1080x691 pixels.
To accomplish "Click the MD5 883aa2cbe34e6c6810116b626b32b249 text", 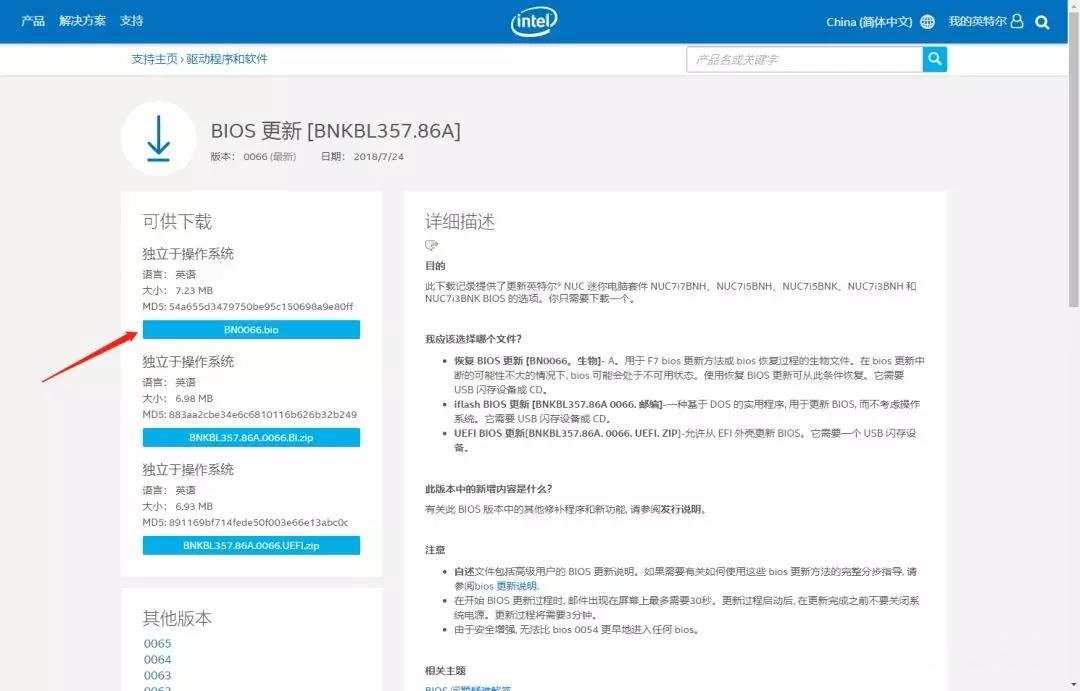I will 249,415.
